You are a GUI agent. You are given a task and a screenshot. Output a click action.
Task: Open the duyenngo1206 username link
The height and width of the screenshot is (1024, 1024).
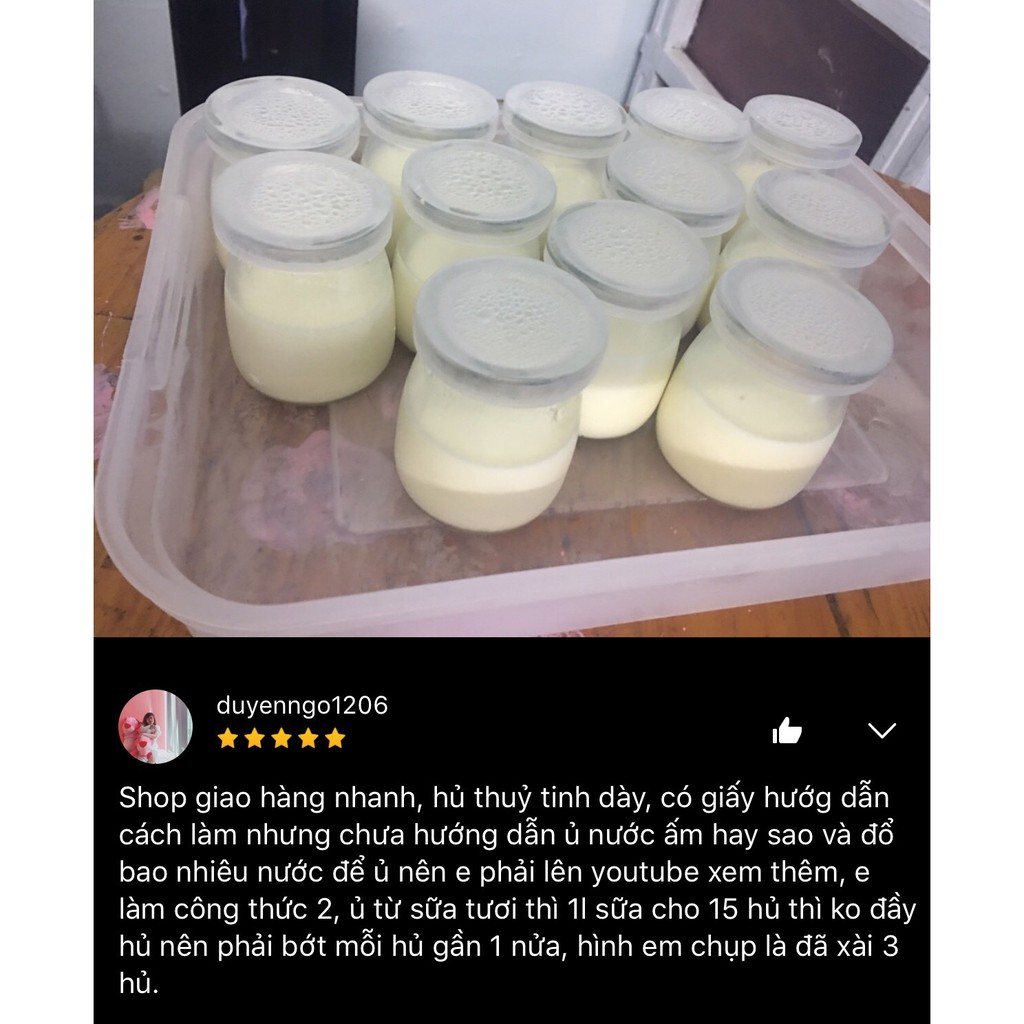coord(302,705)
